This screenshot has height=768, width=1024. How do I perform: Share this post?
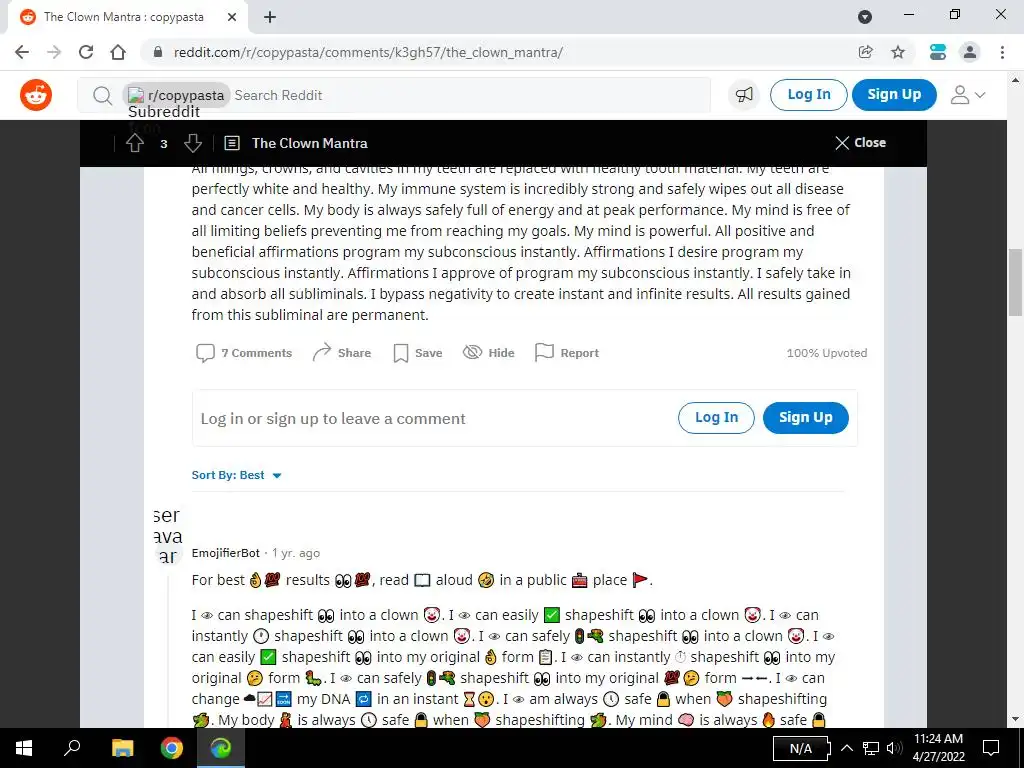342,353
